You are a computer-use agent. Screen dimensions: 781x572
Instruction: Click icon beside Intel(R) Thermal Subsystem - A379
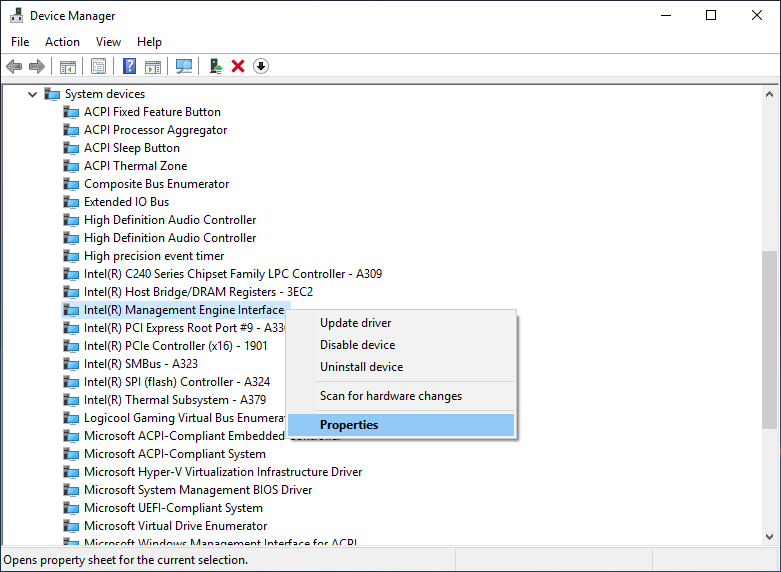71,400
